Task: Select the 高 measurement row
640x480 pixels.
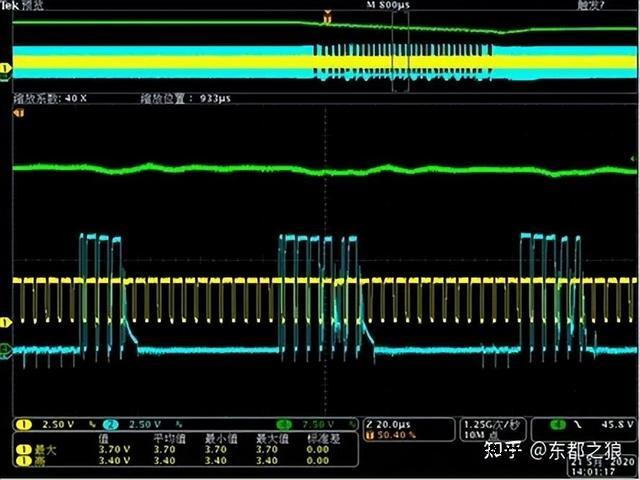Action: click(40, 462)
